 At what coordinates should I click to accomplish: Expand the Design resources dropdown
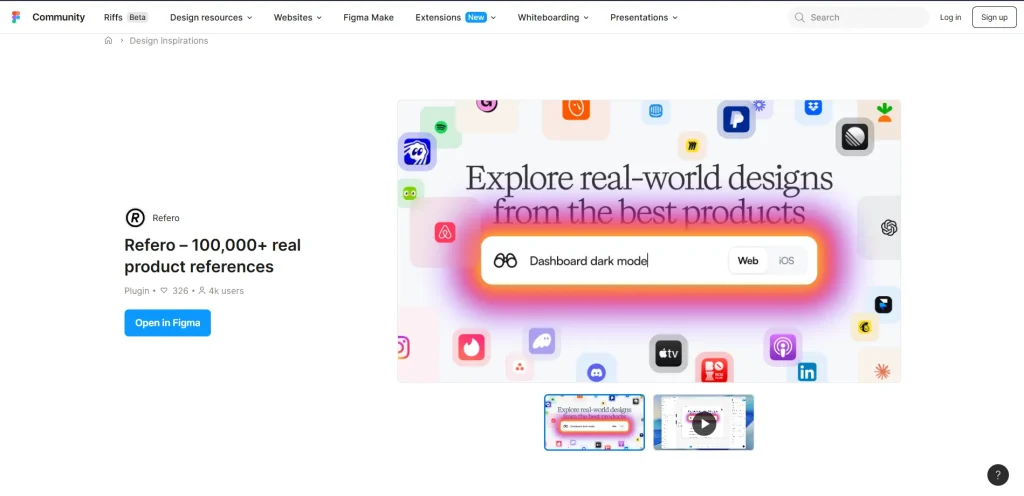coord(211,18)
